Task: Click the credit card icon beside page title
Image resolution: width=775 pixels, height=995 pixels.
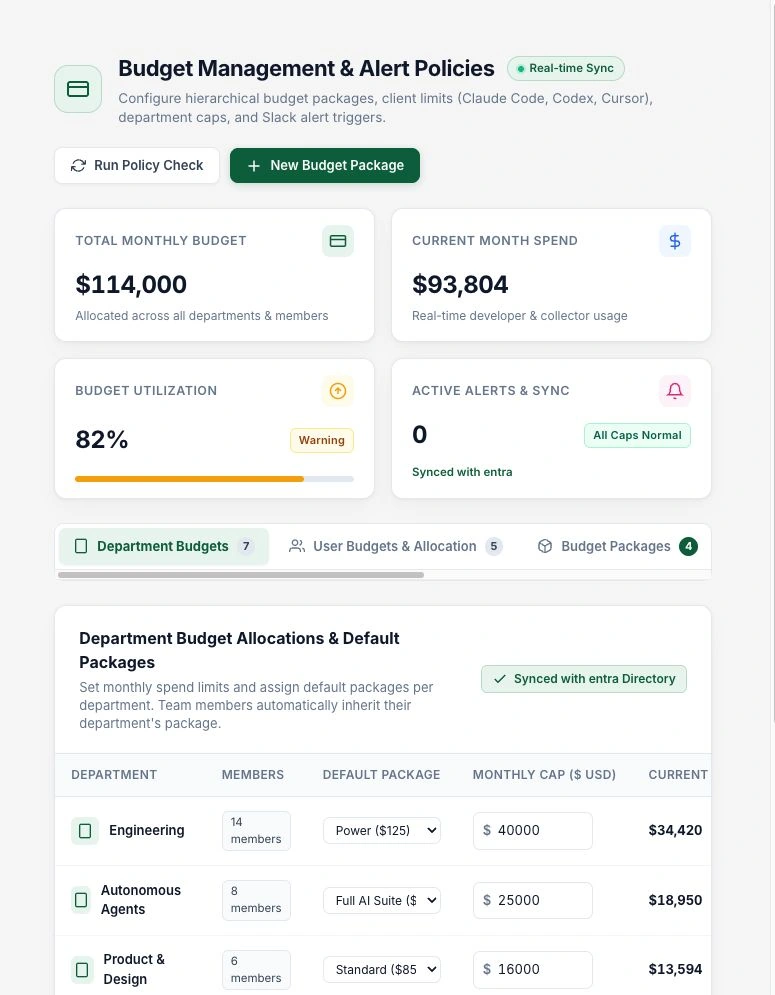Action: 78,89
